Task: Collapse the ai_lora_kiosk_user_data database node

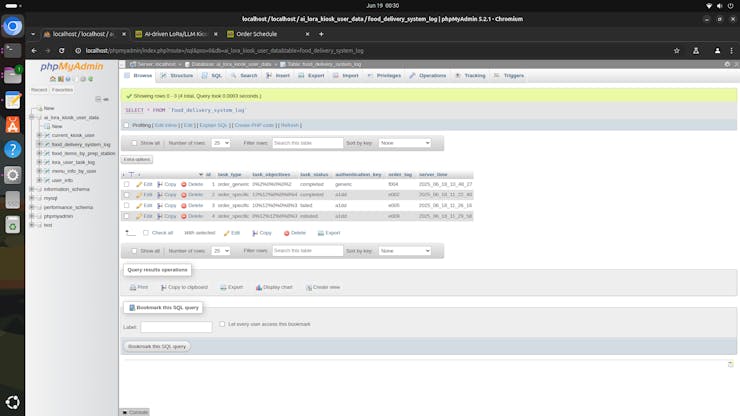Action: [32, 117]
